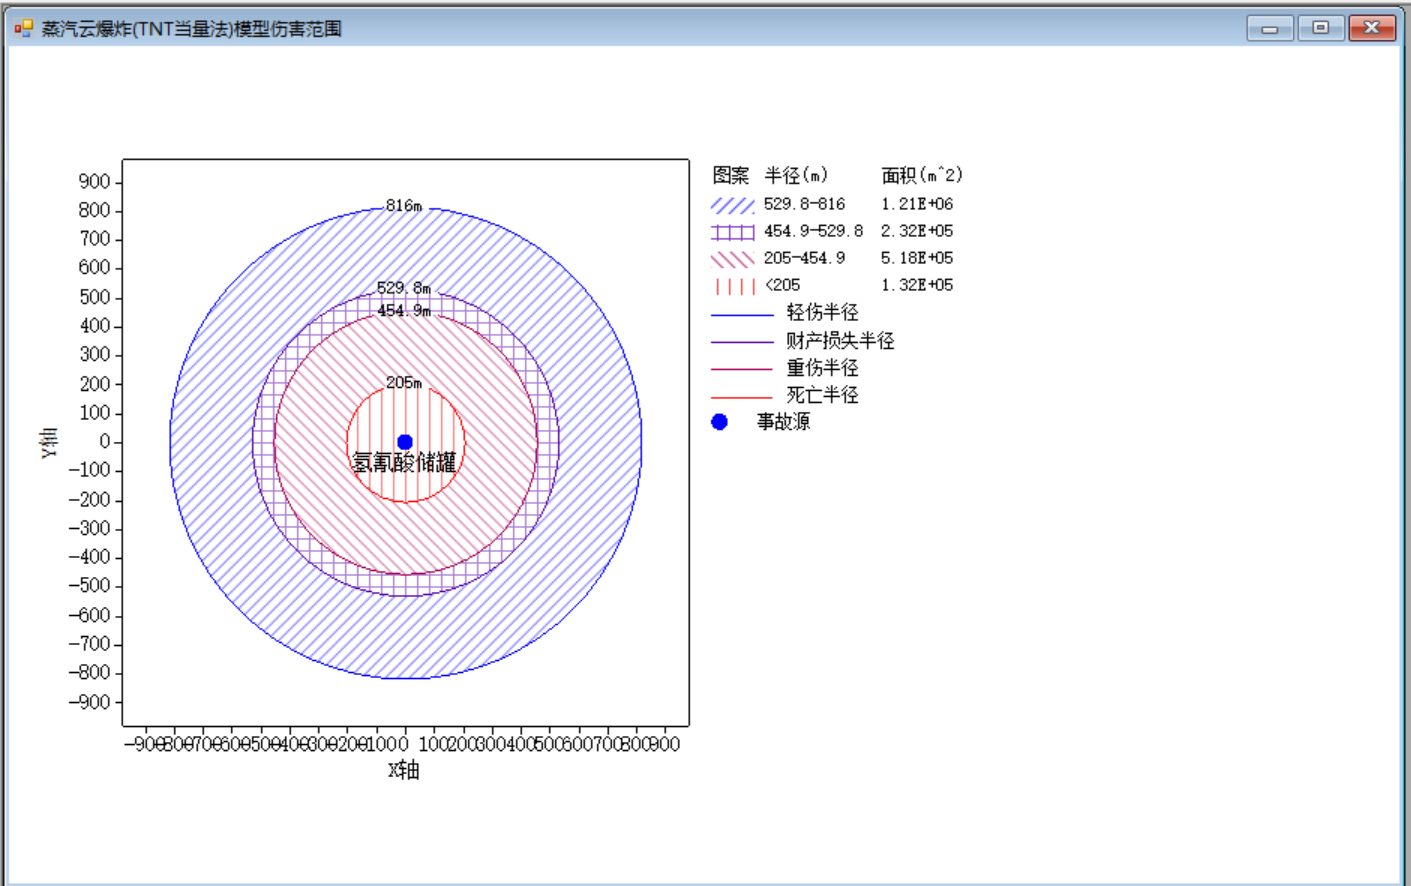1411x886 pixels.
Task: Click the 轻伤半径 legend label
Action: pyautogui.click(x=822, y=313)
